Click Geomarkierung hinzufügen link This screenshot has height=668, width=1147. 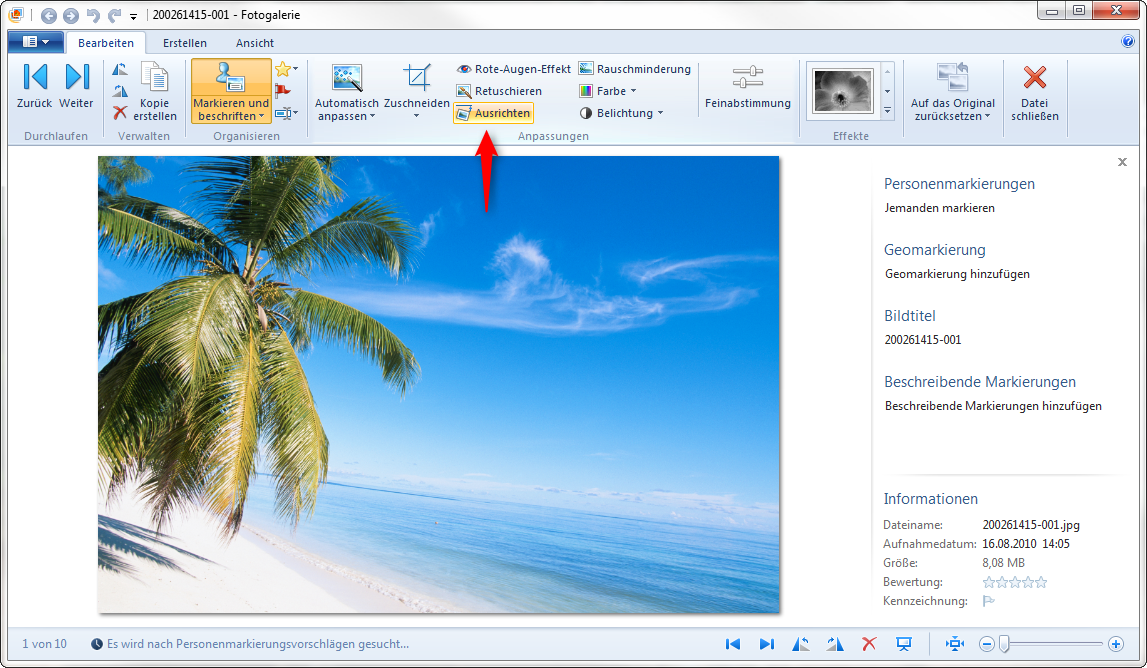[957, 273]
